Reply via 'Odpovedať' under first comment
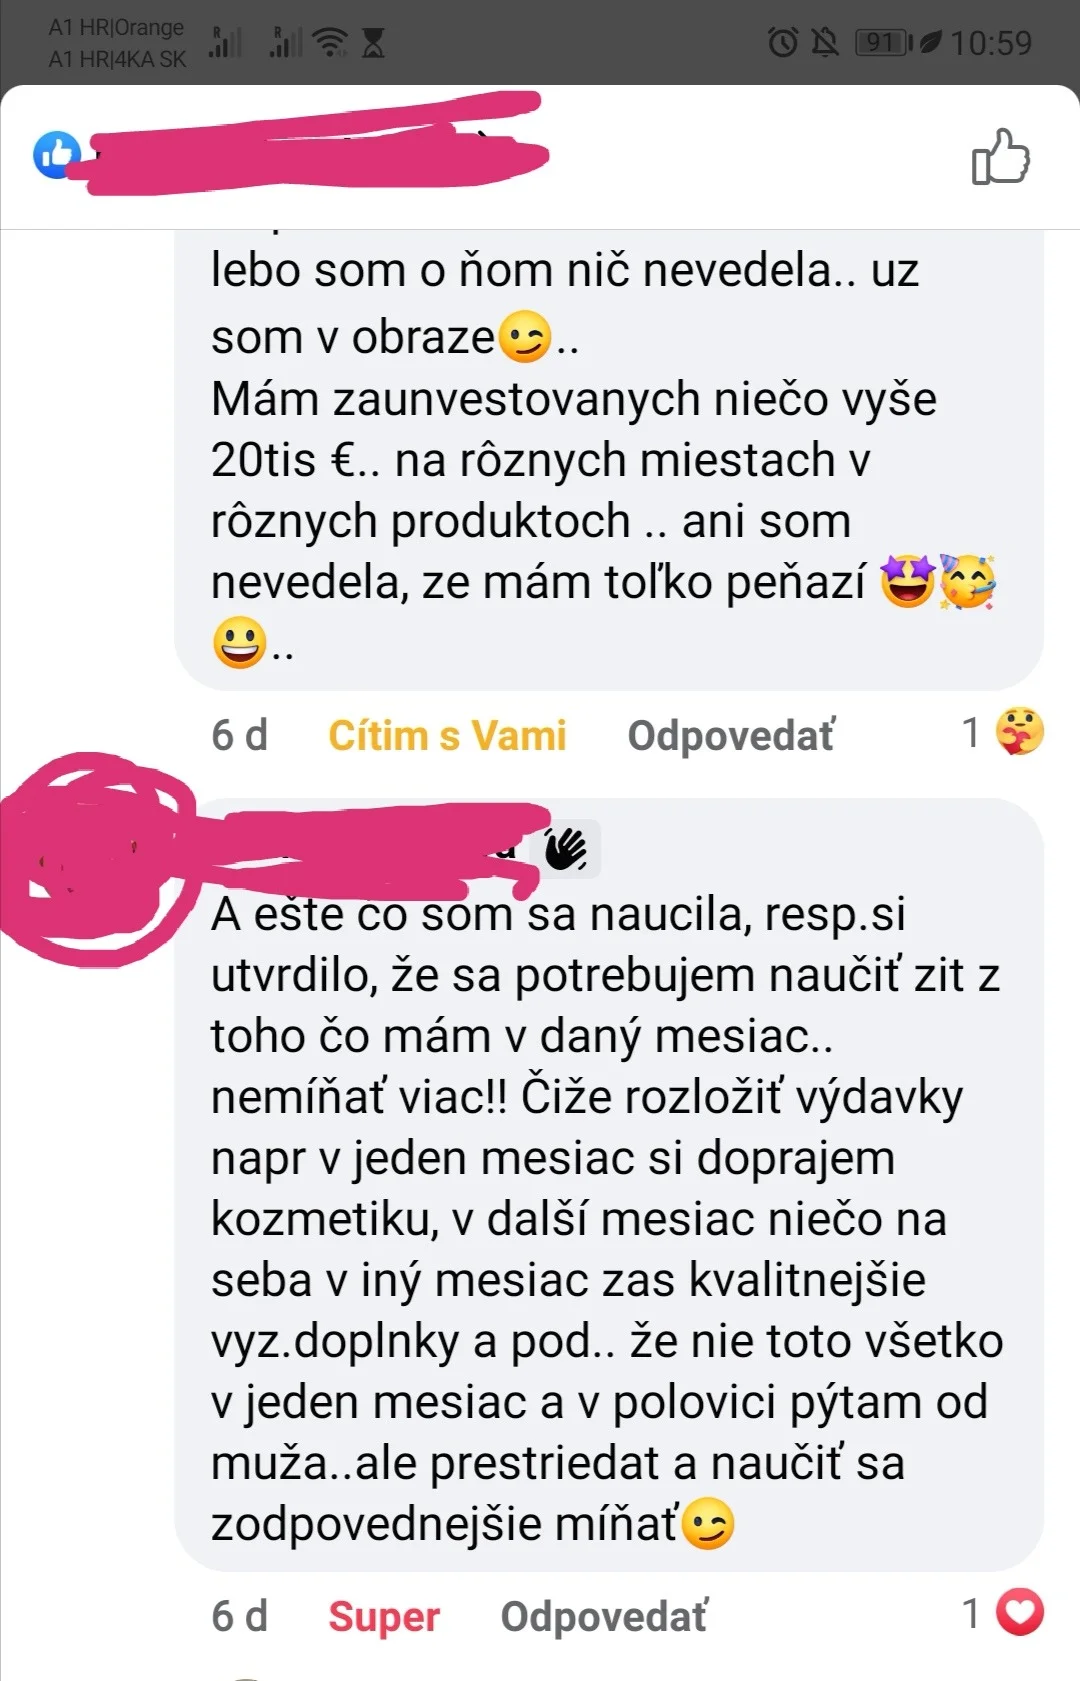This screenshot has width=1080, height=1681. click(731, 735)
